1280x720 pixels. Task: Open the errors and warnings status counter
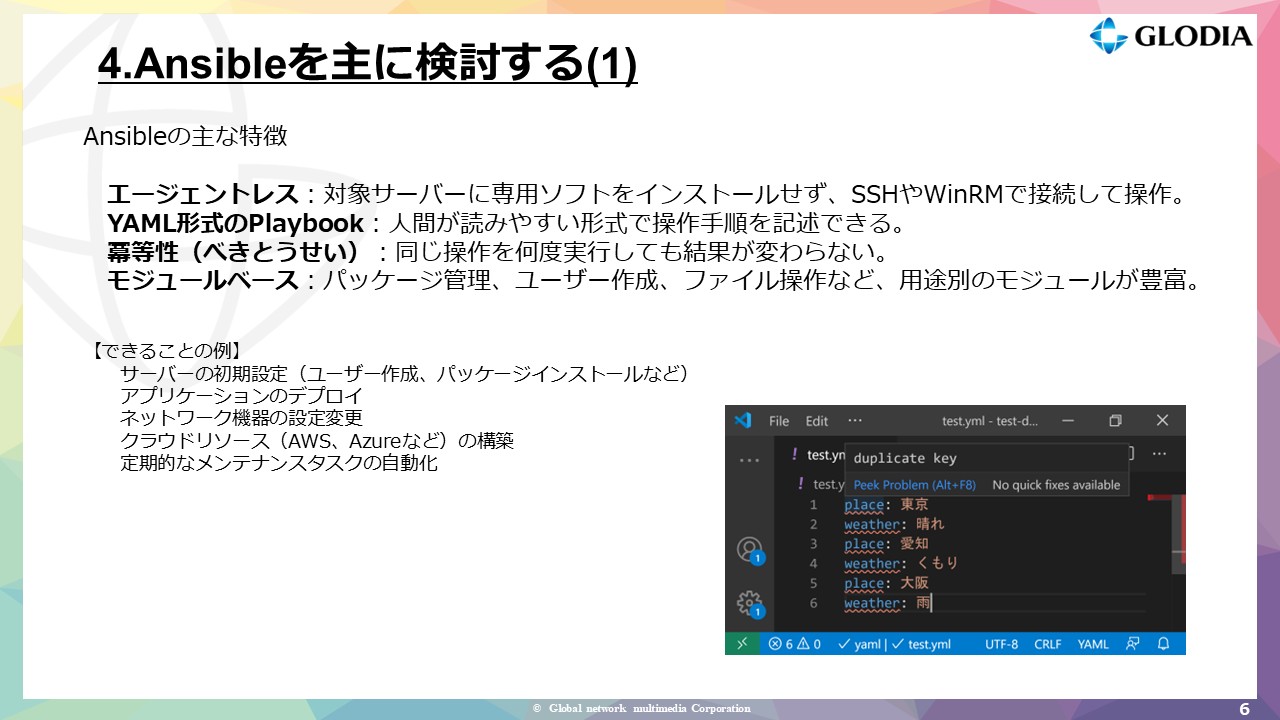pos(795,644)
